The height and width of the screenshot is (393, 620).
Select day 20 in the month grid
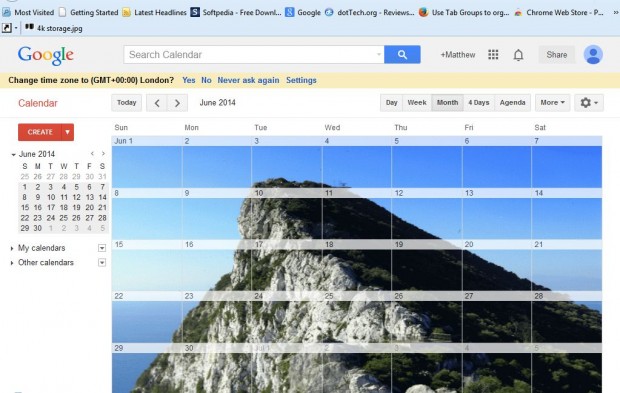pyautogui.click(x=496, y=265)
